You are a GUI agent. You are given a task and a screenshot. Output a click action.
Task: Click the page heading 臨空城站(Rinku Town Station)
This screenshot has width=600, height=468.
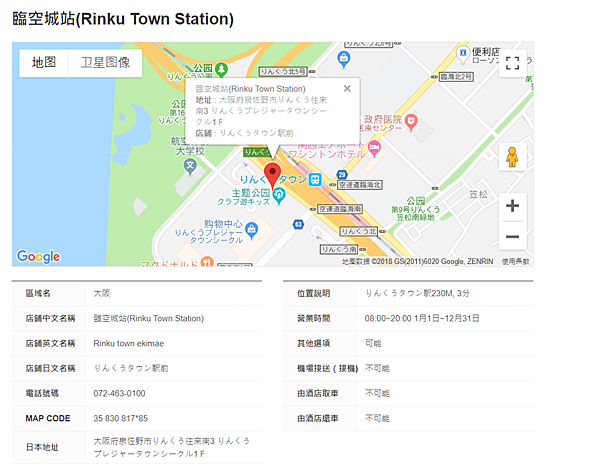point(123,19)
